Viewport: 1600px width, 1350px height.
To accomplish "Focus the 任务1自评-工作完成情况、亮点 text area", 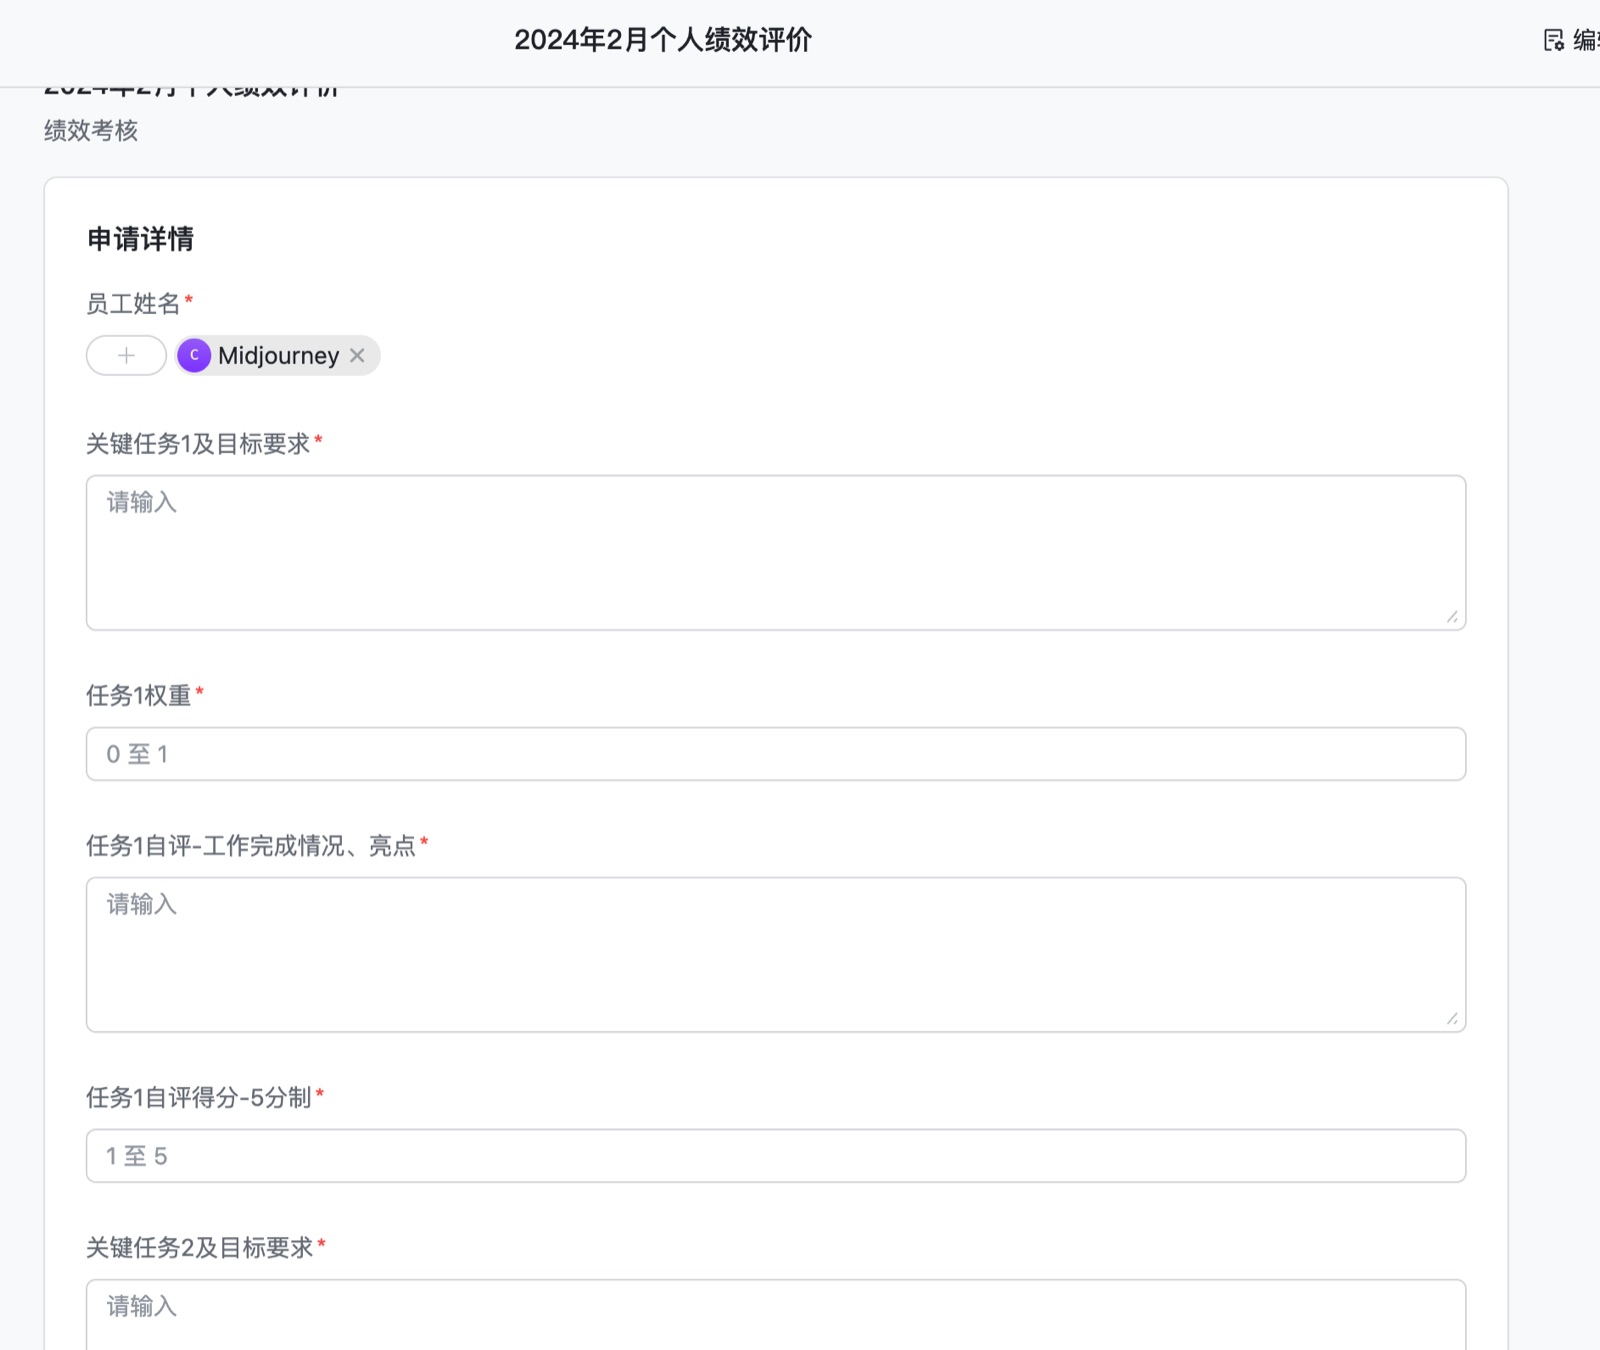I will pos(776,955).
